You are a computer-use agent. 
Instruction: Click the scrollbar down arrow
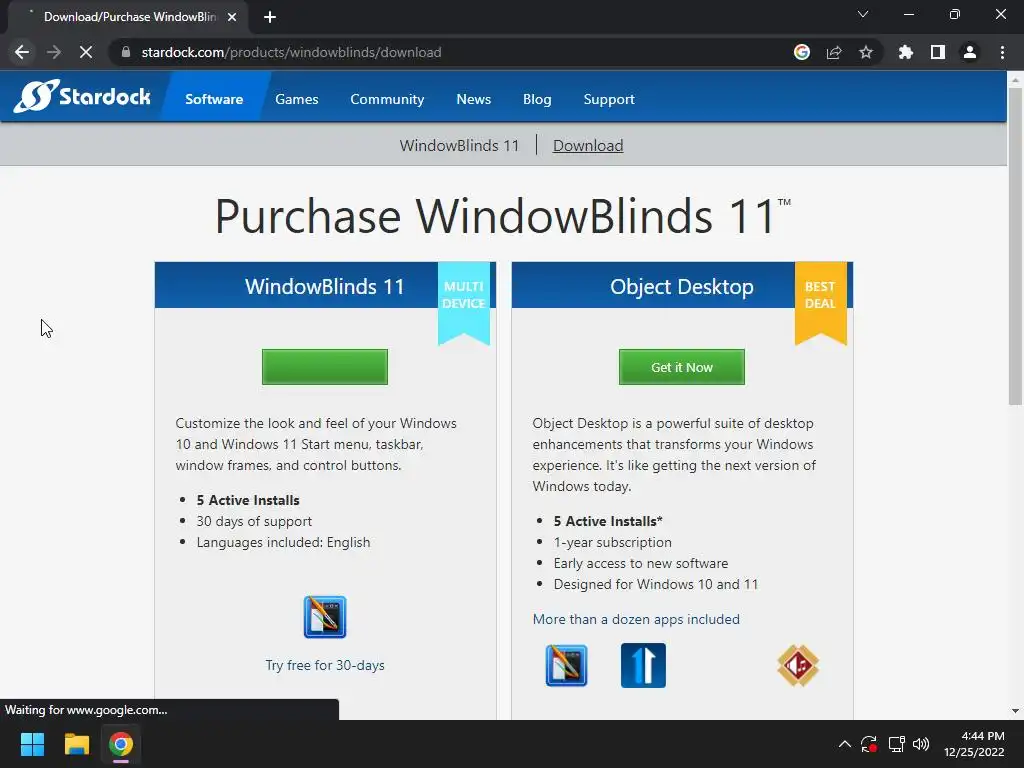[1015, 711]
